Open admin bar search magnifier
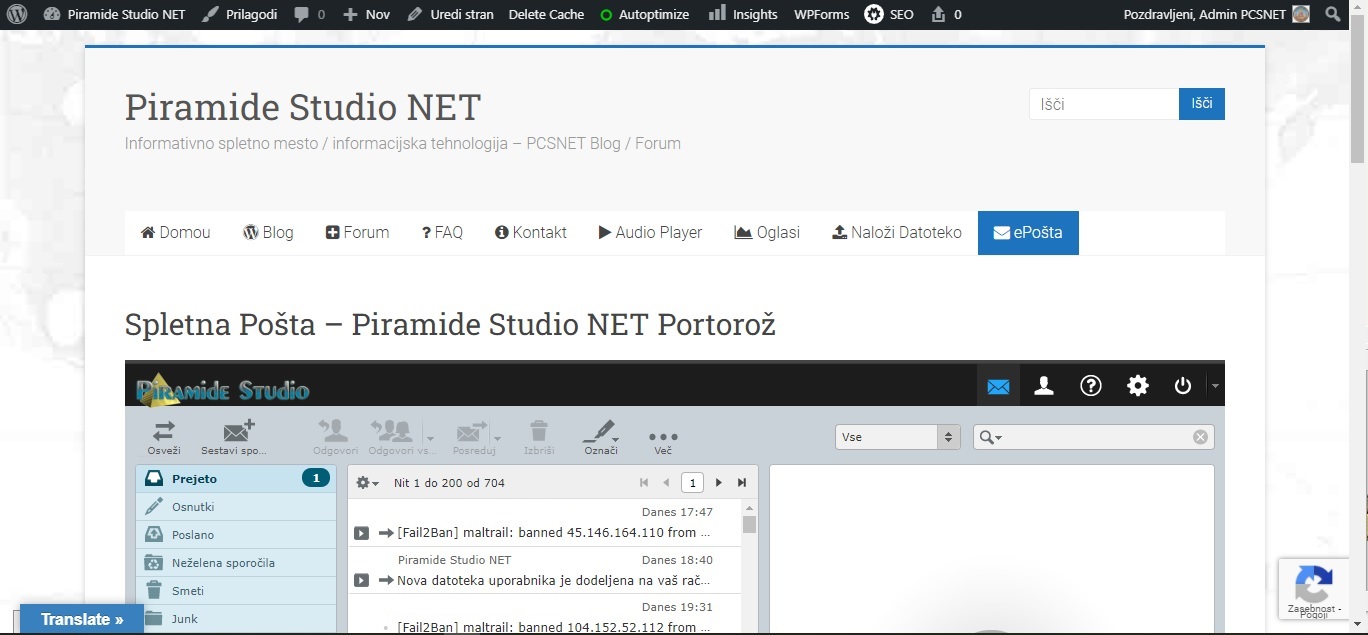Screen dimensions: 1368x635 click(x=1332, y=14)
